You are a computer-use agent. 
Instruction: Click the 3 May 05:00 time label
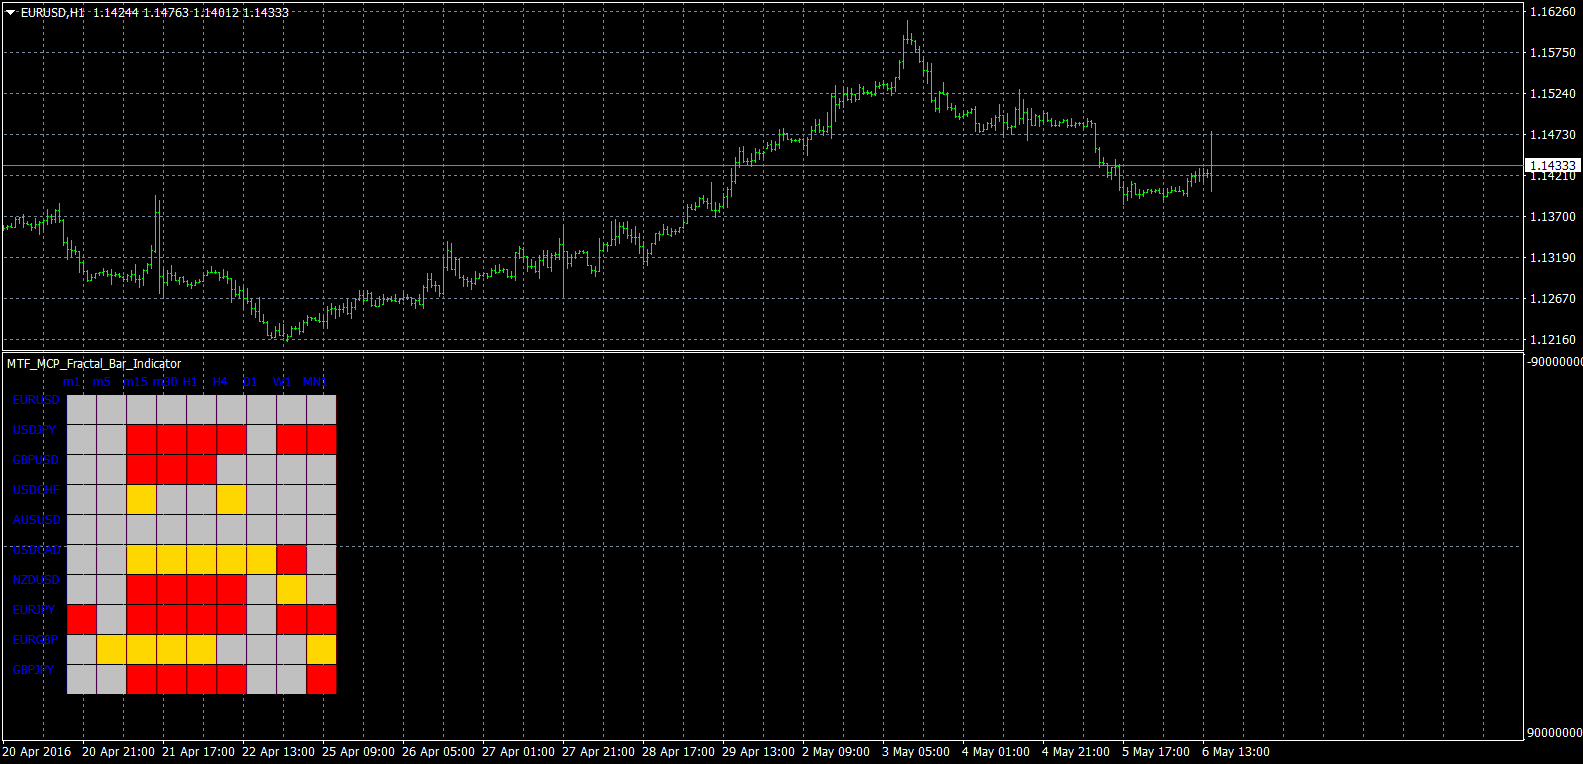pyautogui.click(x=916, y=752)
